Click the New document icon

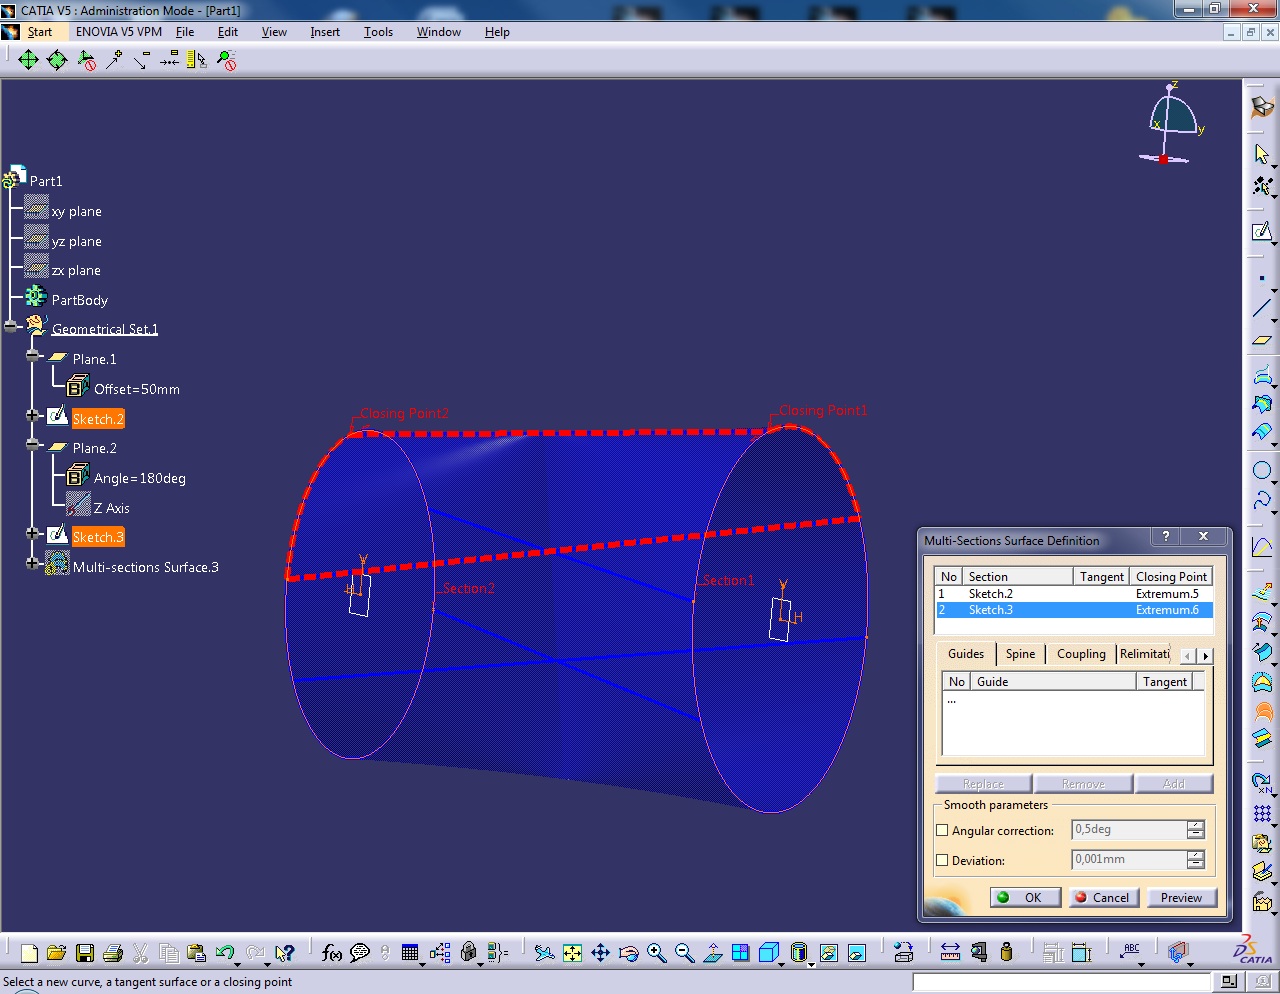pyautogui.click(x=29, y=953)
